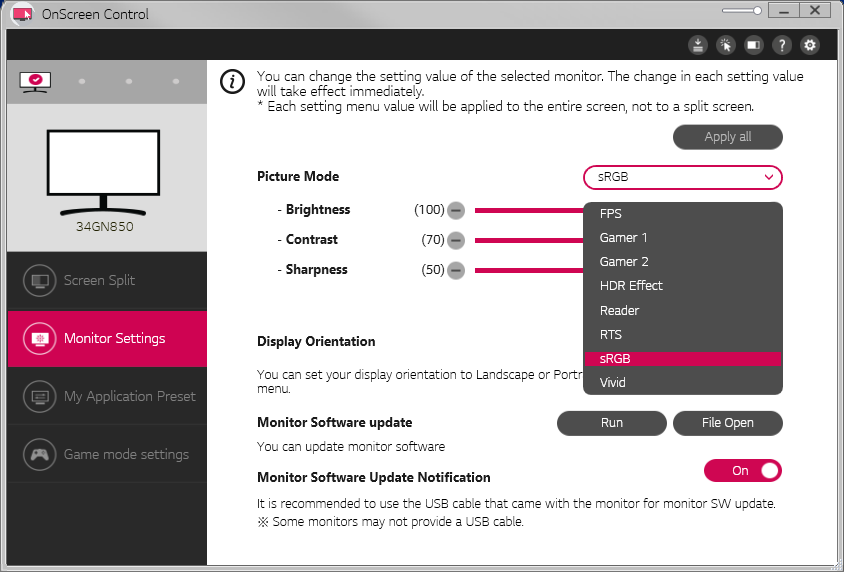Click the Monitor Settings sidebar icon
The image size is (844, 572).
pos(39,338)
